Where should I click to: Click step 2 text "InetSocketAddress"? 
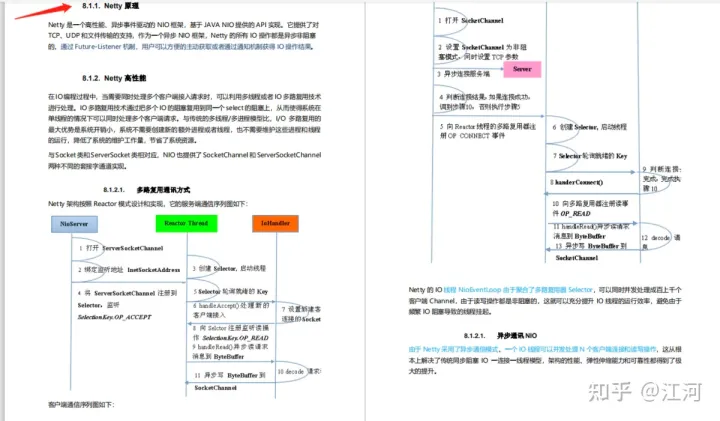[153, 270]
